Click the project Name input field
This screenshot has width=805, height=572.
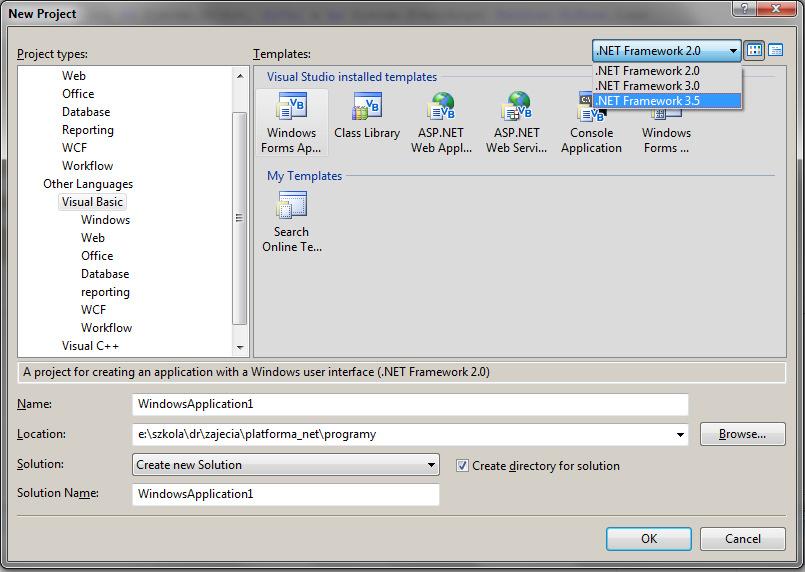[410, 405]
